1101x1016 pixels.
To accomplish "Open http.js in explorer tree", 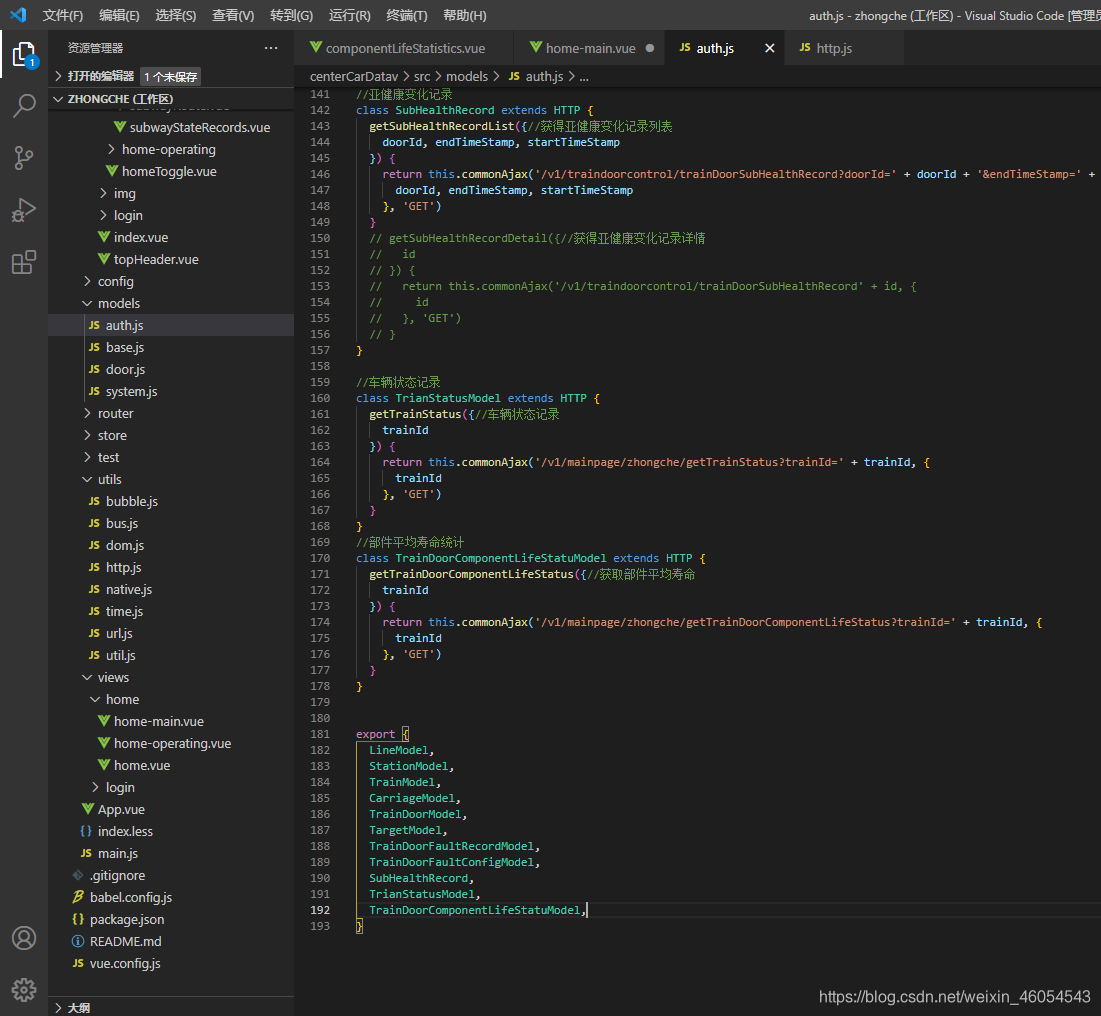I will (124, 567).
